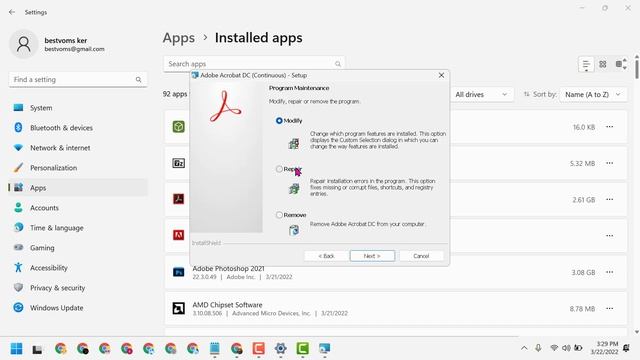Close the Adobe Acrobat DC Setup dialog
Viewport: 640px width, 360px height.
click(441, 75)
